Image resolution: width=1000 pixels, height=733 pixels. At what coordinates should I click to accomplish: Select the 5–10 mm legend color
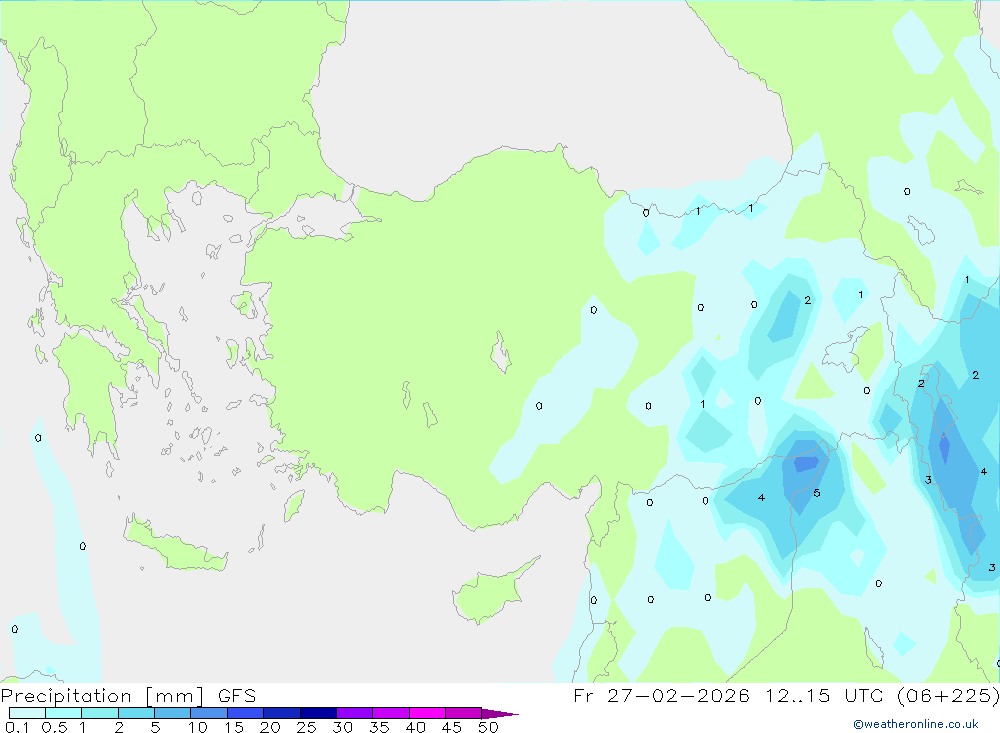pyautogui.click(x=173, y=713)
